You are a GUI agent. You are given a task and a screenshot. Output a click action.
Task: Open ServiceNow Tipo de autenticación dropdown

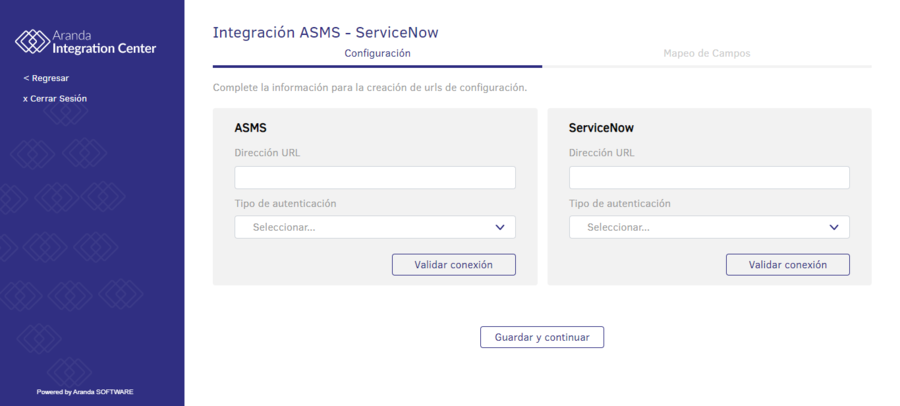click(x=709, y=227)
